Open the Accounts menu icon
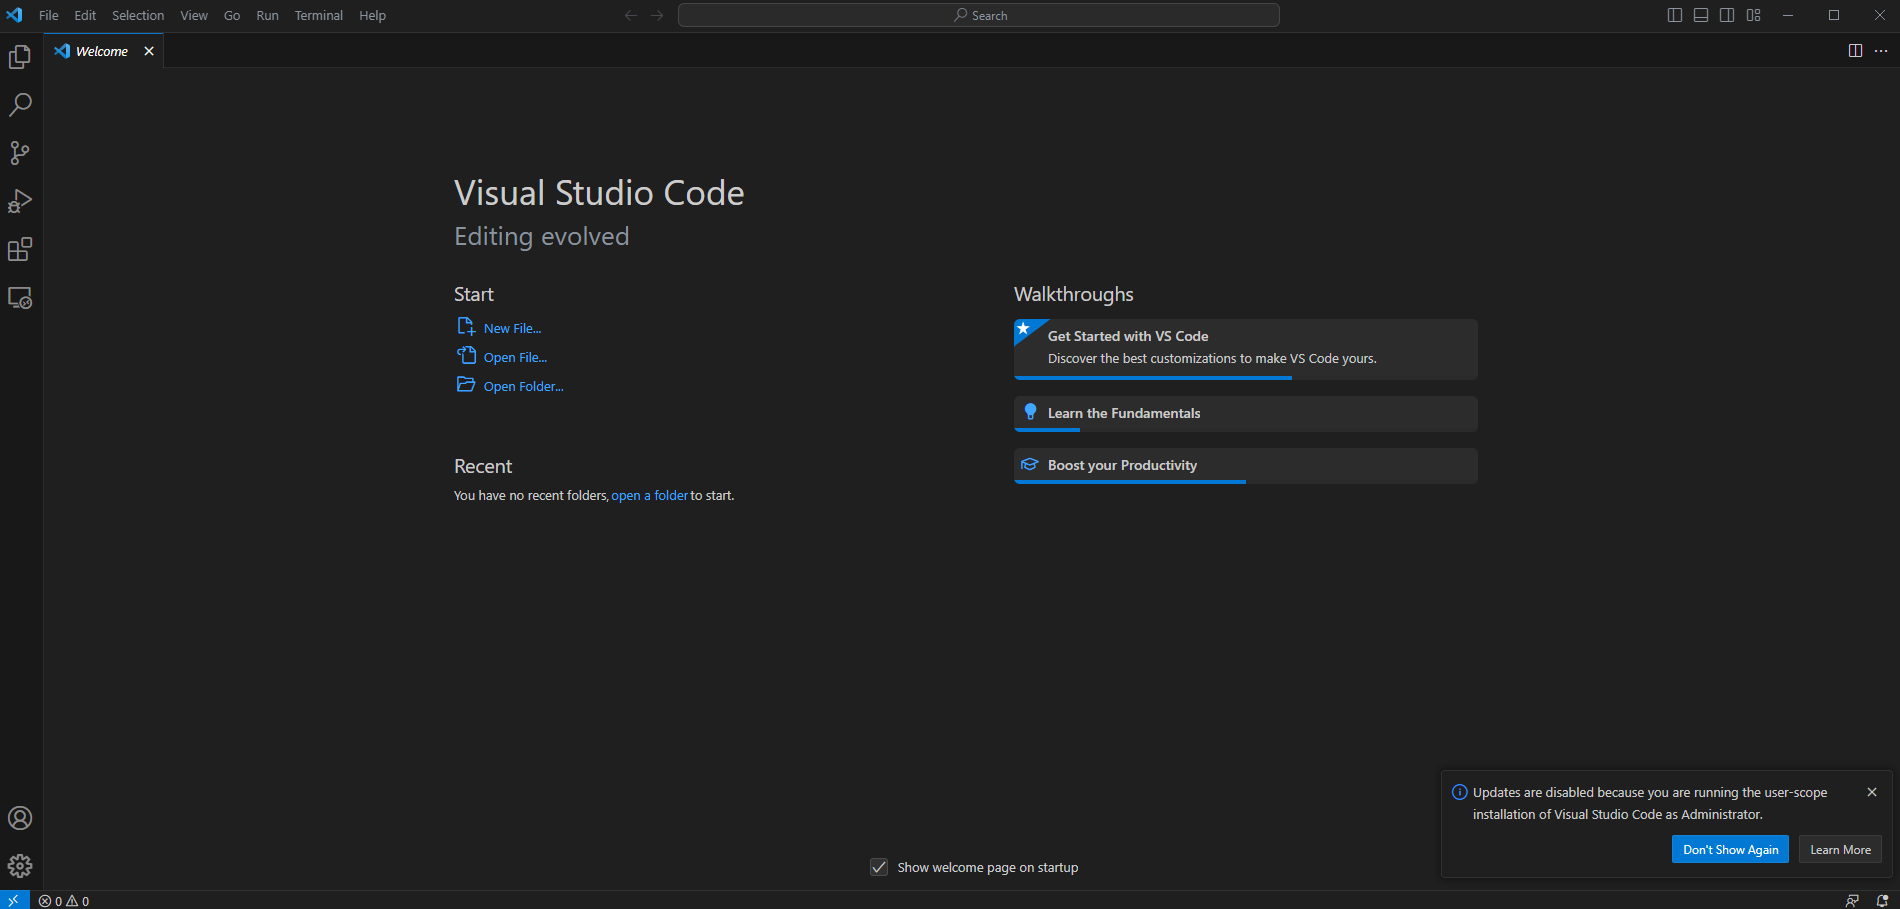 pos(20,818)
